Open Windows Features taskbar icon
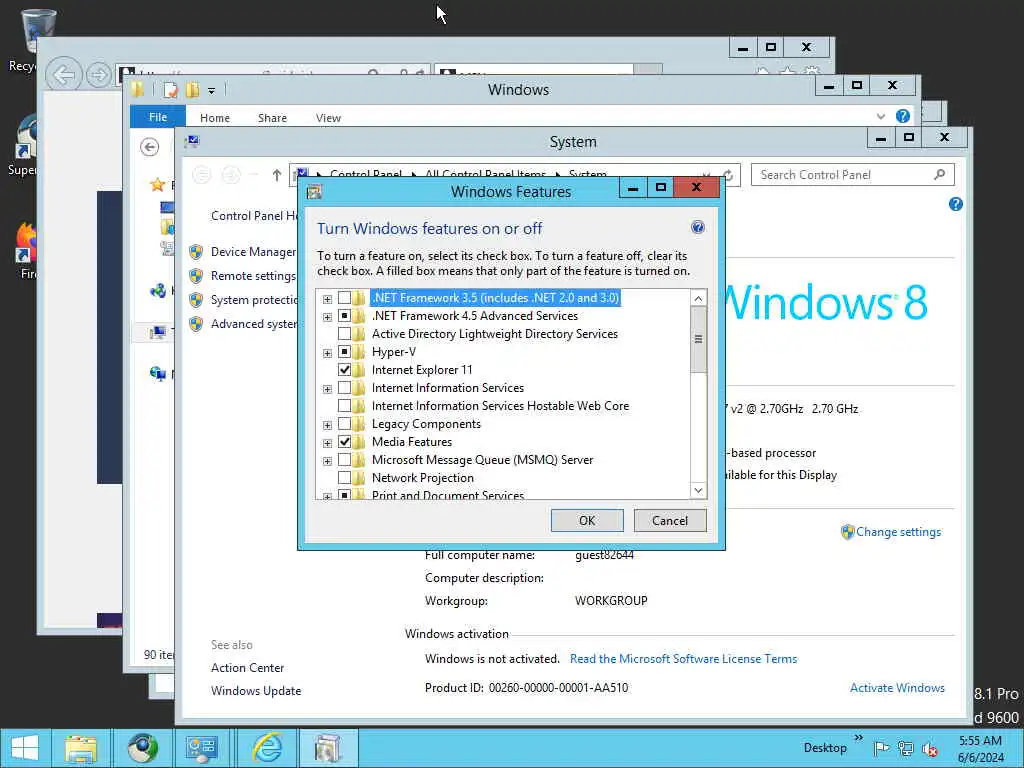Viewport: 1024px width, 768px height. click(328, 748)
